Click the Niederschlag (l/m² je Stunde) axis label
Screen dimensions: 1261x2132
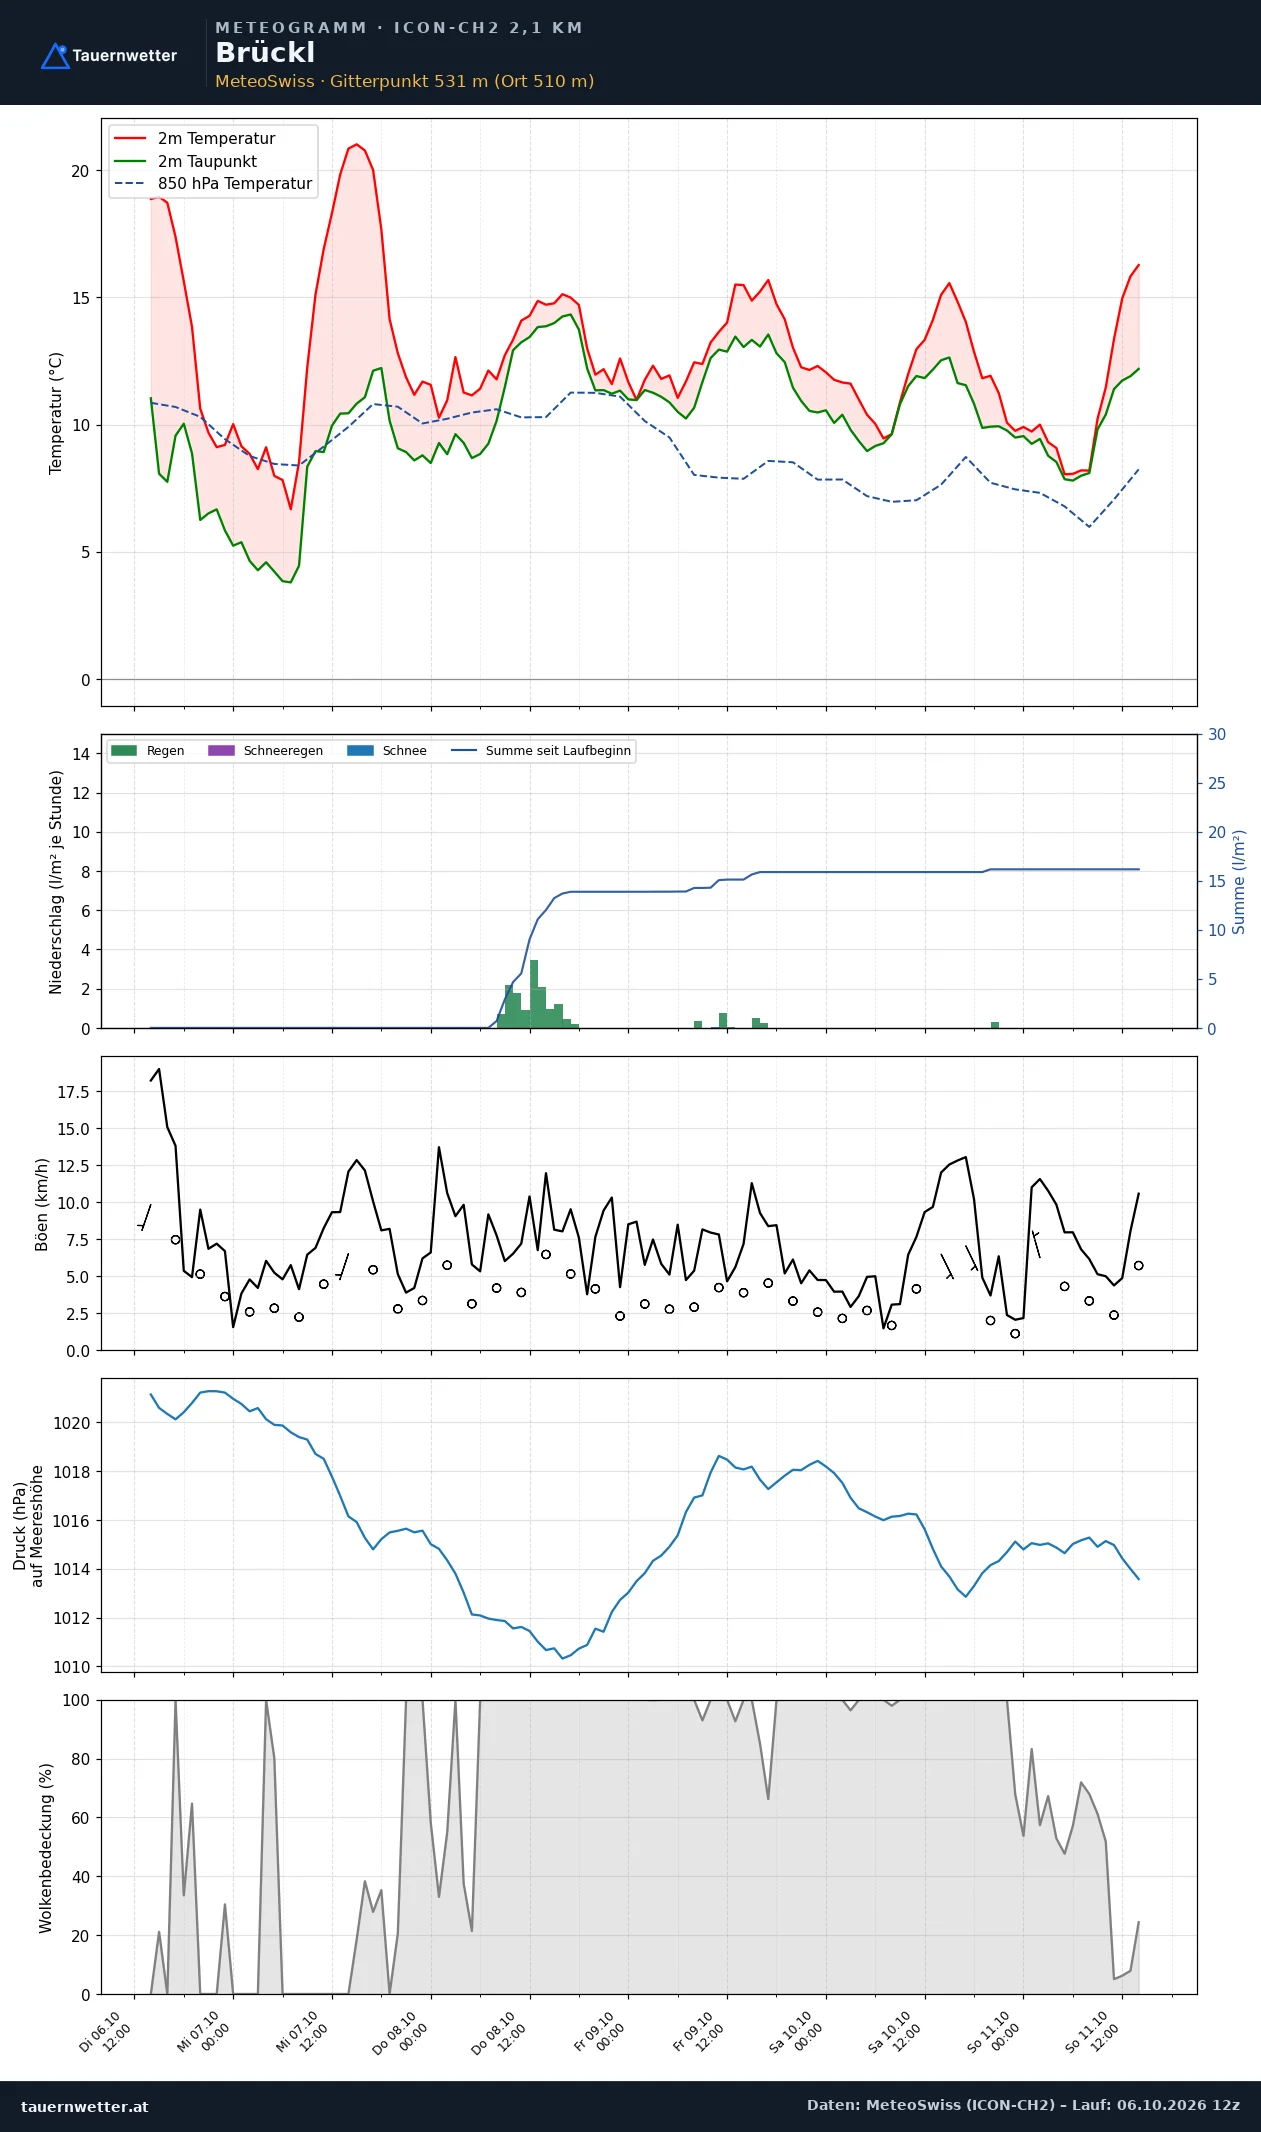pyautogui.click(x=56, y=882)
